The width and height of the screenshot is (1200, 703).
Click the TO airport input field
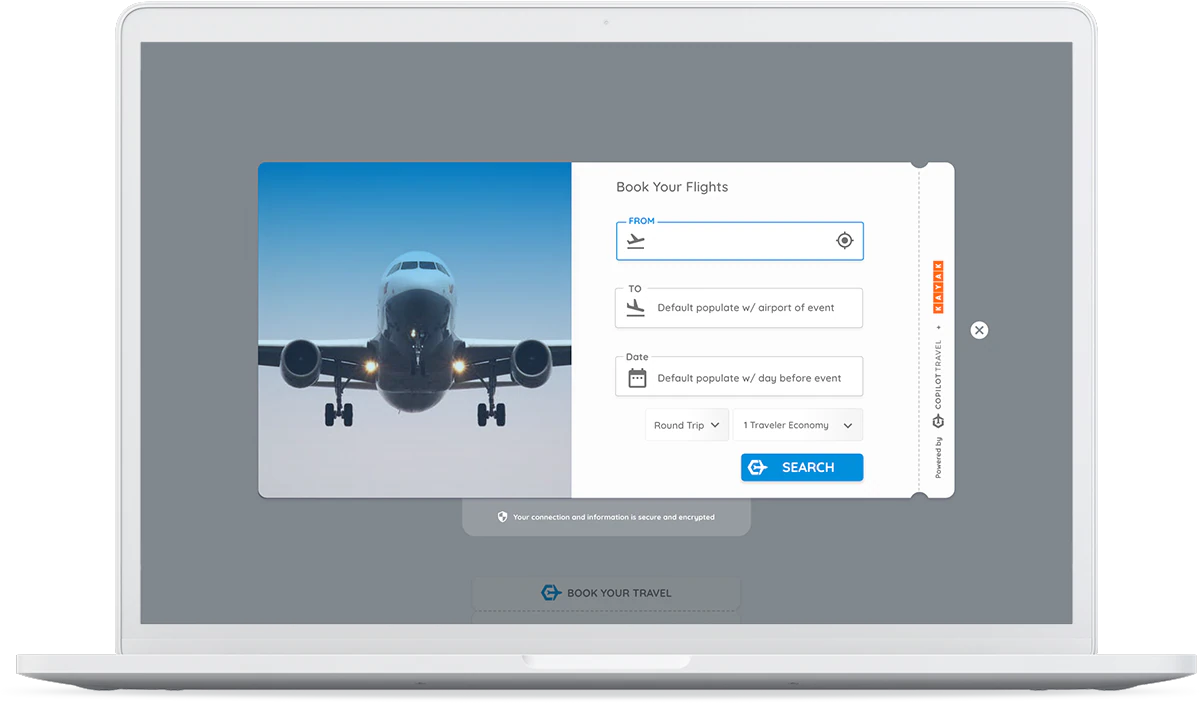[739, 308]
